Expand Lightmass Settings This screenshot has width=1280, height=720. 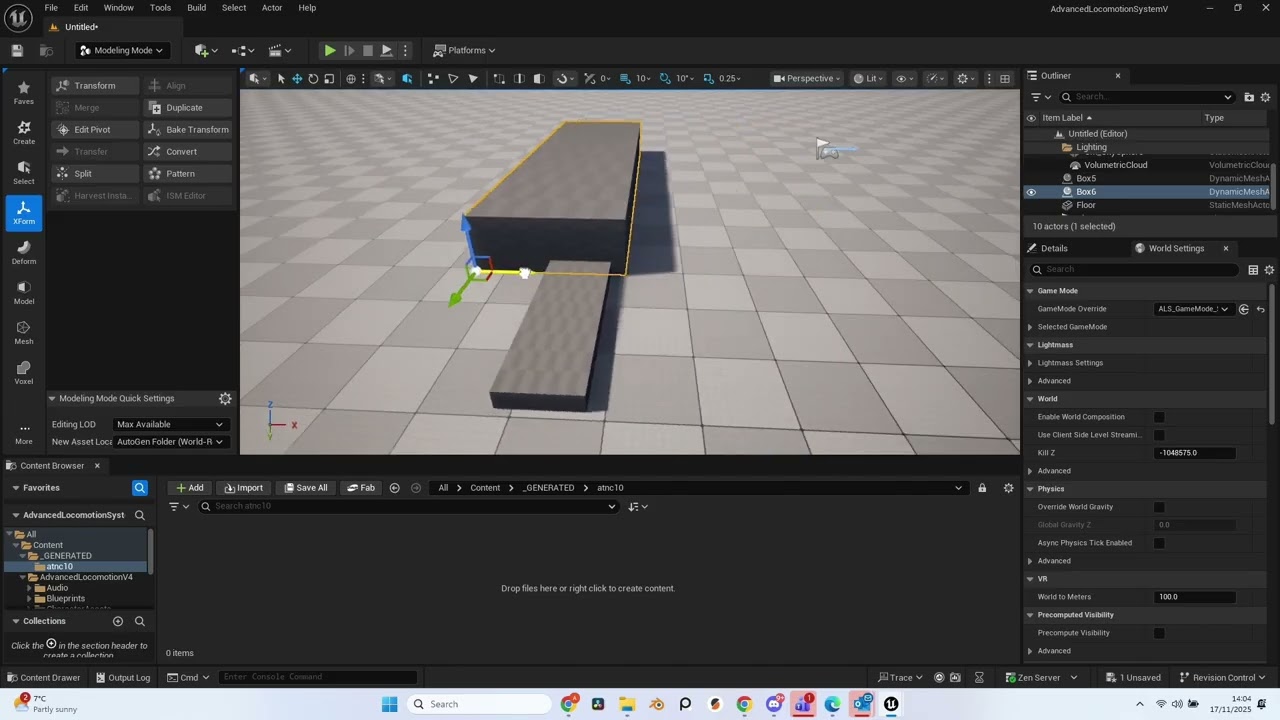tap(1031, 363)
